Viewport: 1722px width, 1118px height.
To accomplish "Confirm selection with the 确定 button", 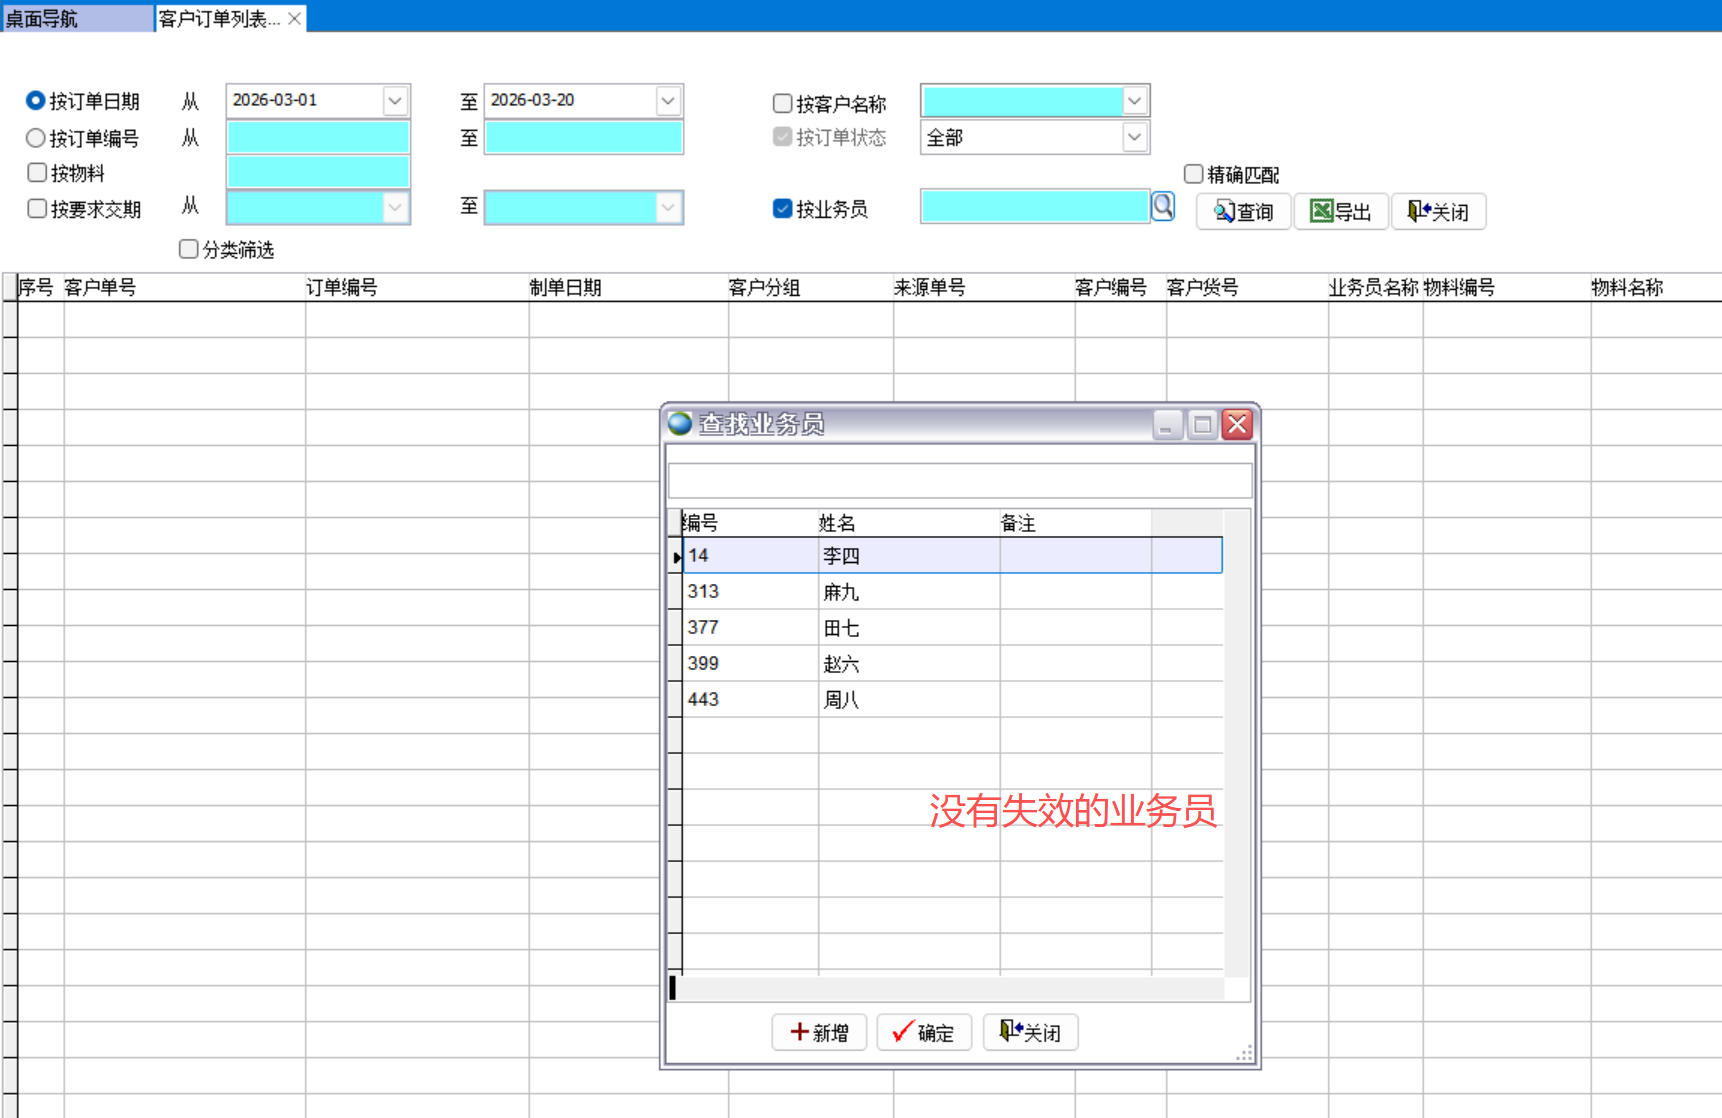I will click(x=924, y=1032).
